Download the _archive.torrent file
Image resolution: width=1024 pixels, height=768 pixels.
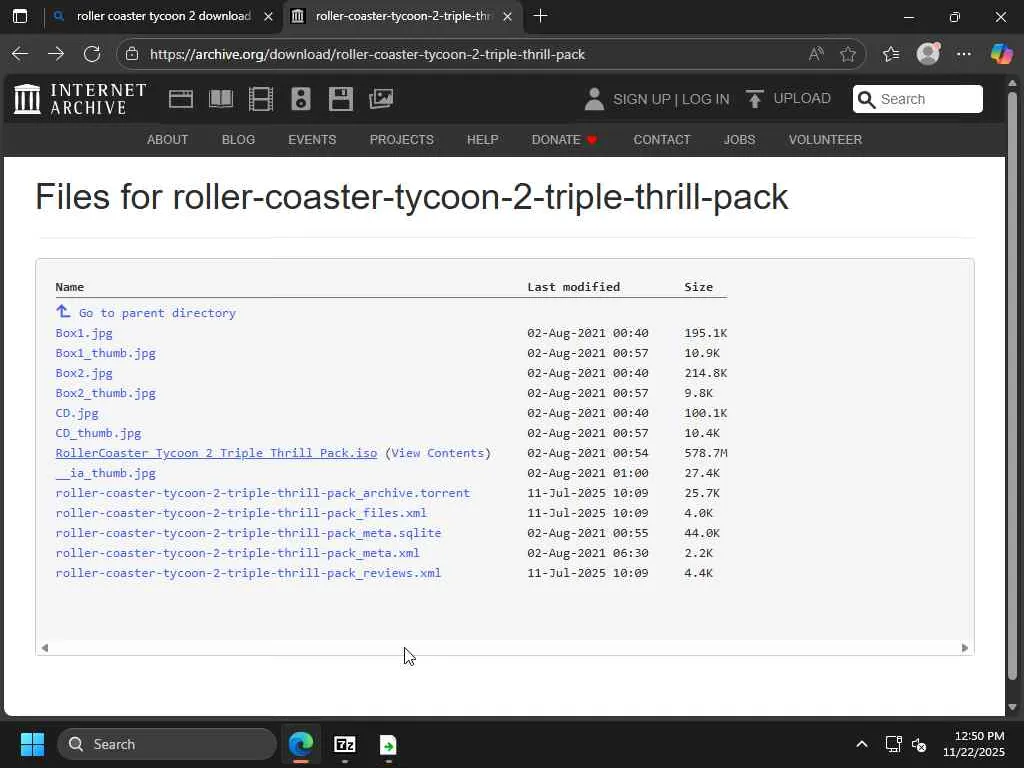(263, 493)
